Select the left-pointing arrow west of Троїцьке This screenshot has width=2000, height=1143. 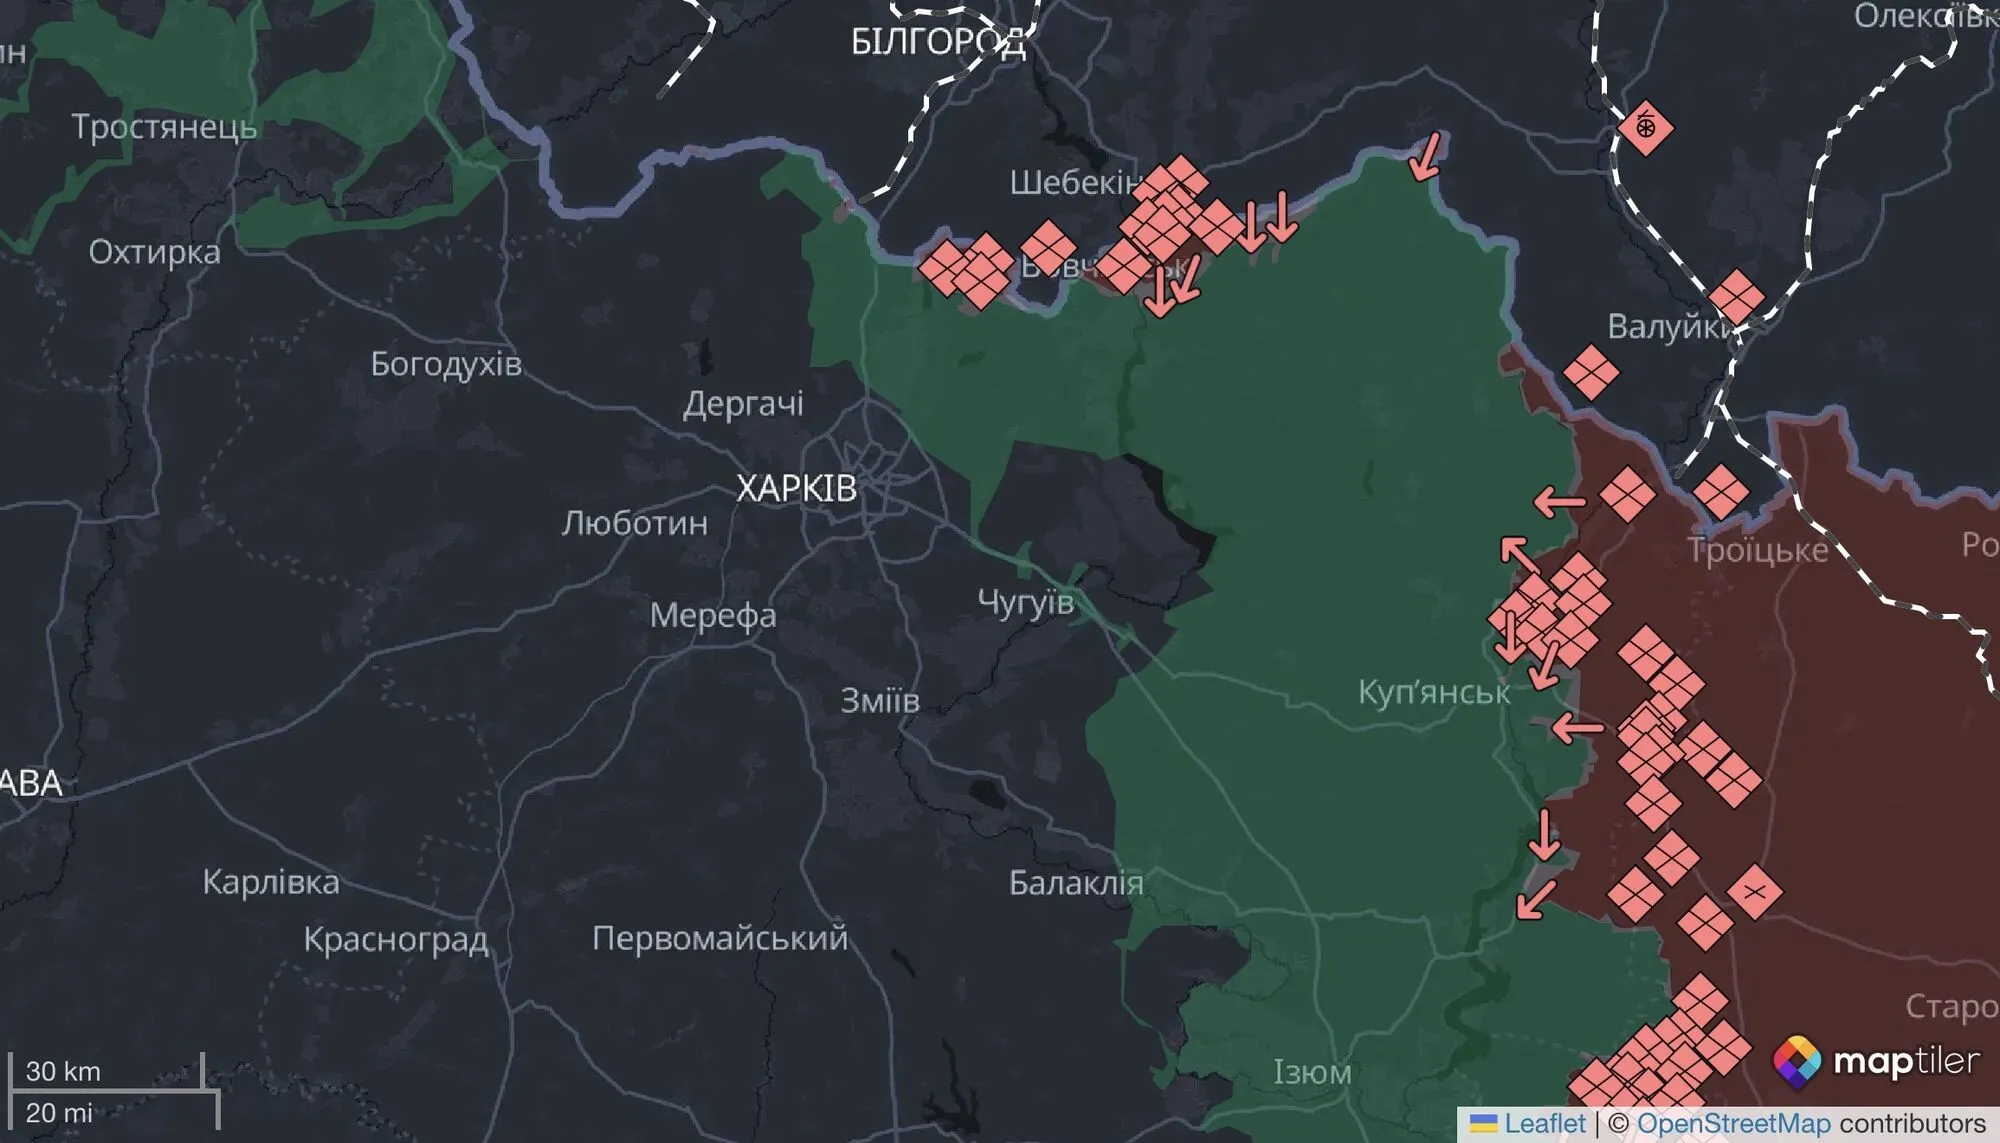(x=1559, y=500)
